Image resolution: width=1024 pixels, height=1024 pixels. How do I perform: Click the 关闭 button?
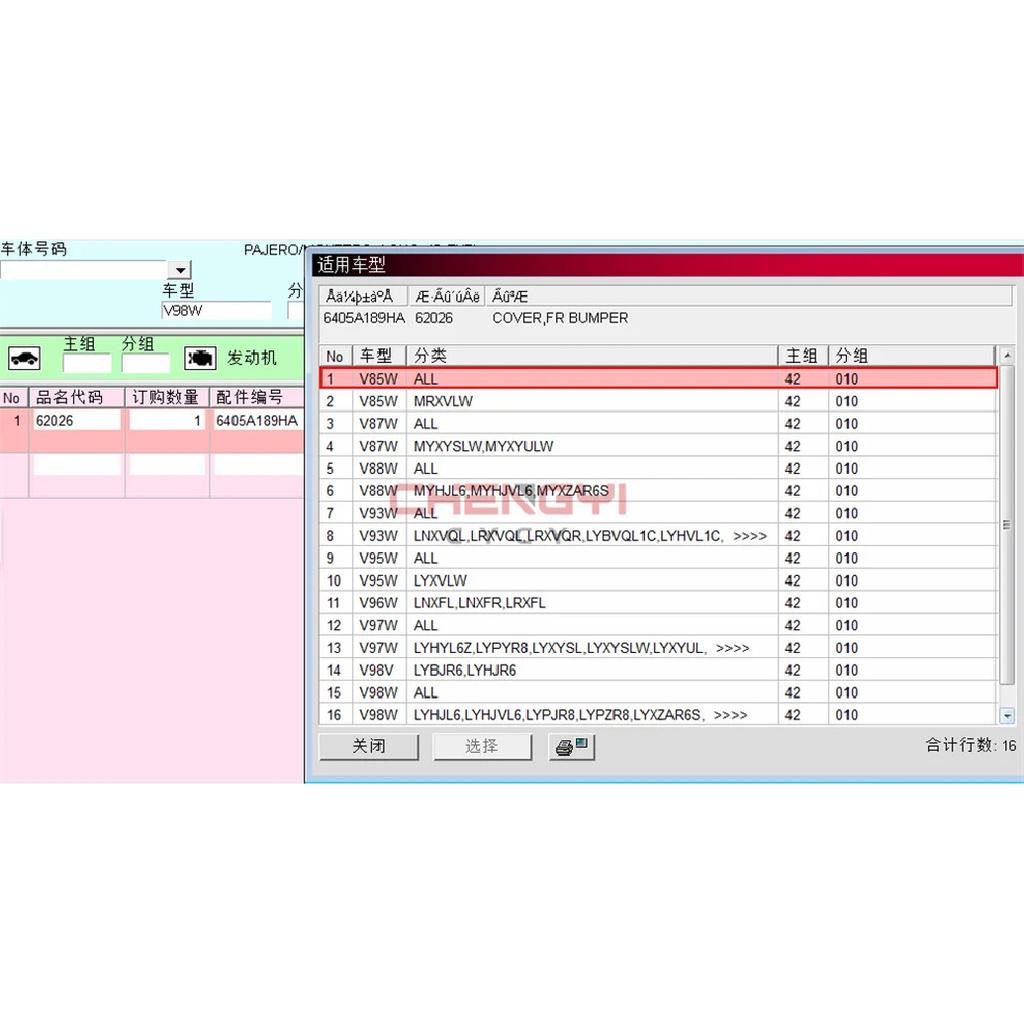[368, 746]
